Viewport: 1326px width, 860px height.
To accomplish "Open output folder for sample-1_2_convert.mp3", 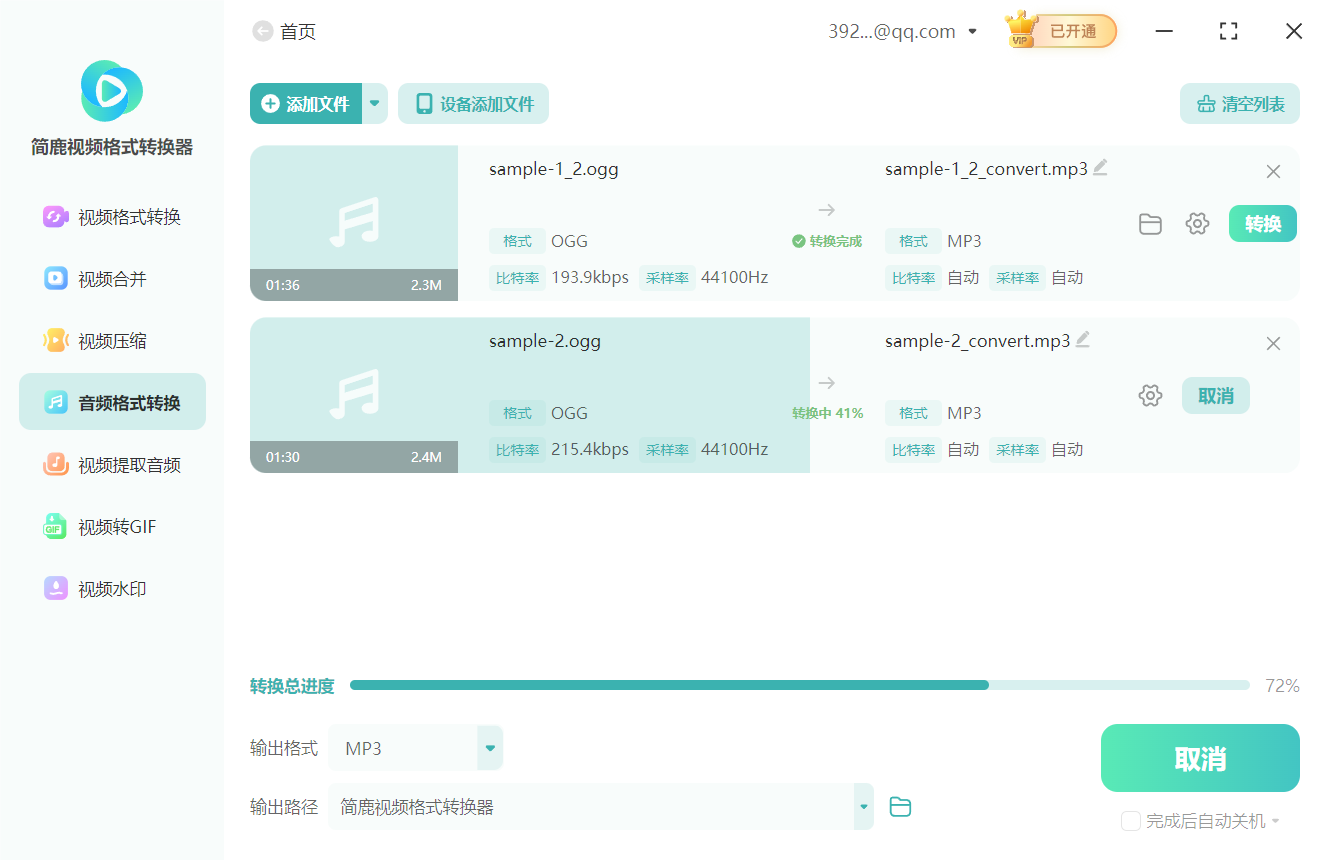I will coord(1150,224).
